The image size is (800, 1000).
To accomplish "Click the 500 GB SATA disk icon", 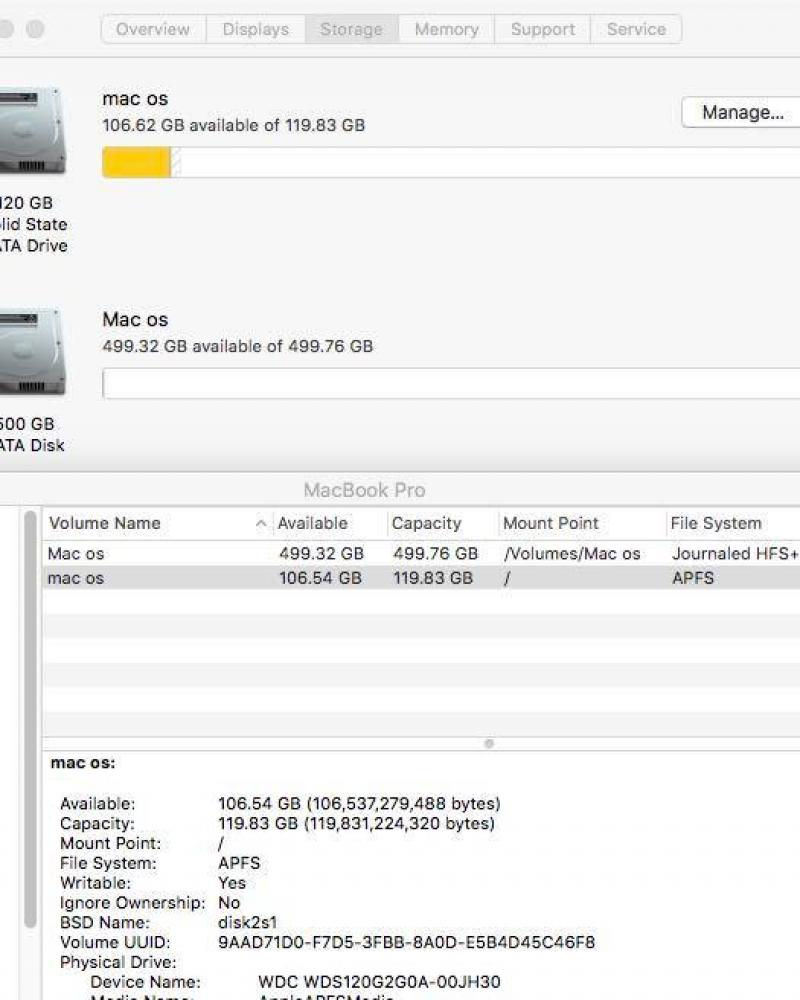I will pyautogui.click(x=32, y=352).
